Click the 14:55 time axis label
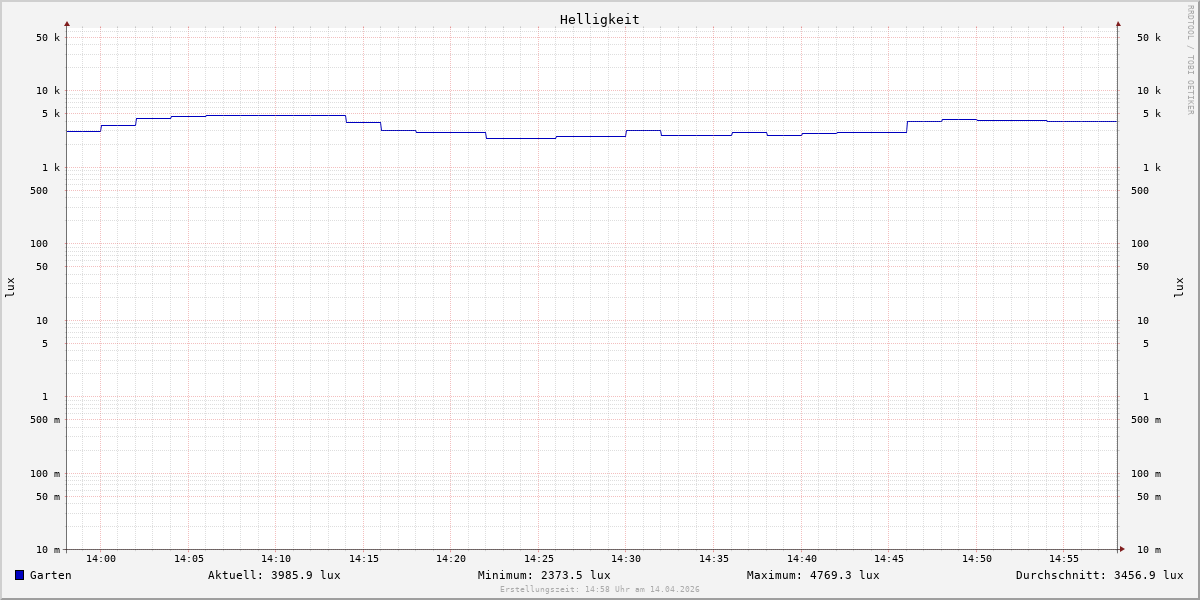The height and width of the screenshot is (600, 1200). tap(1064, 559)
